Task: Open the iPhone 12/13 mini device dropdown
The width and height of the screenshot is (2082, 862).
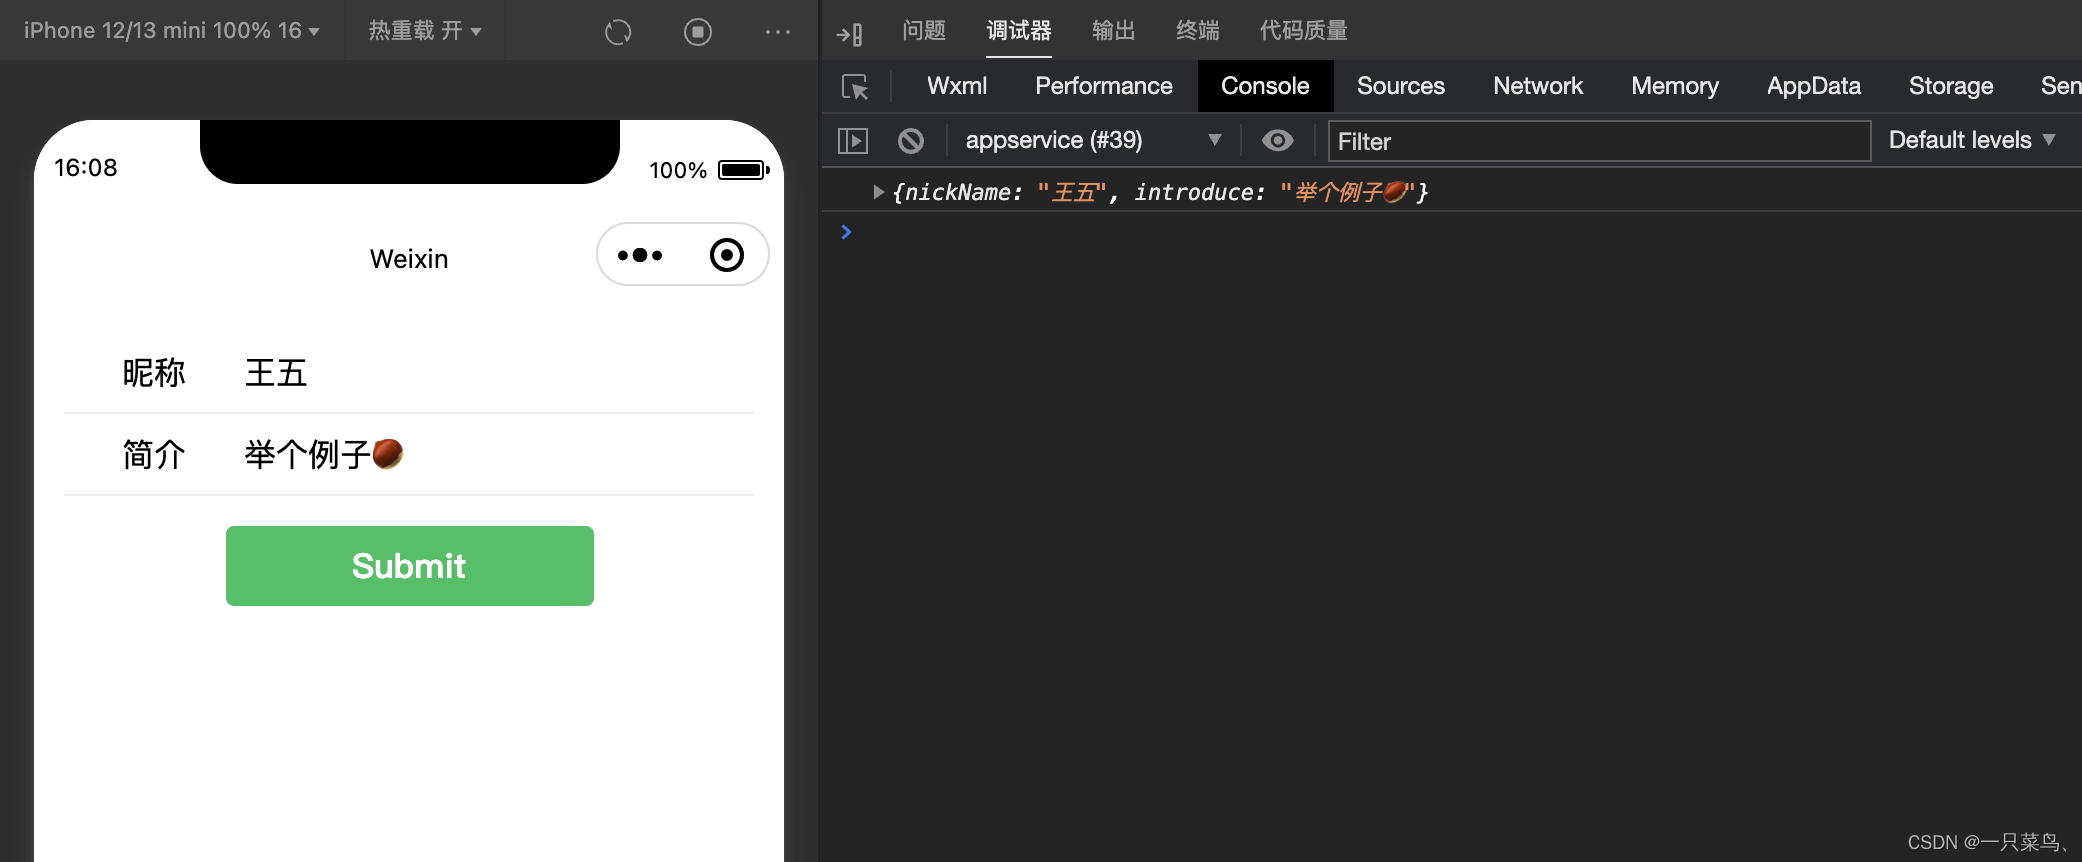Action: pos(171,30)
